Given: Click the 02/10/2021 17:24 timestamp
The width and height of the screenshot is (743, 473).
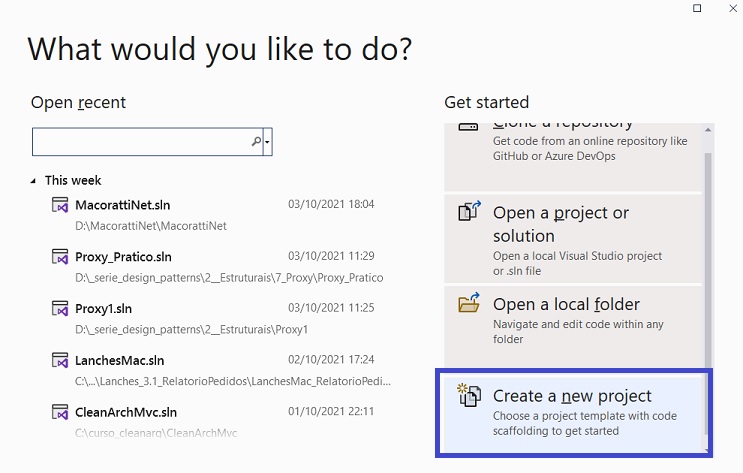Looking at the screenshot, I should click(x=331, y=359).
